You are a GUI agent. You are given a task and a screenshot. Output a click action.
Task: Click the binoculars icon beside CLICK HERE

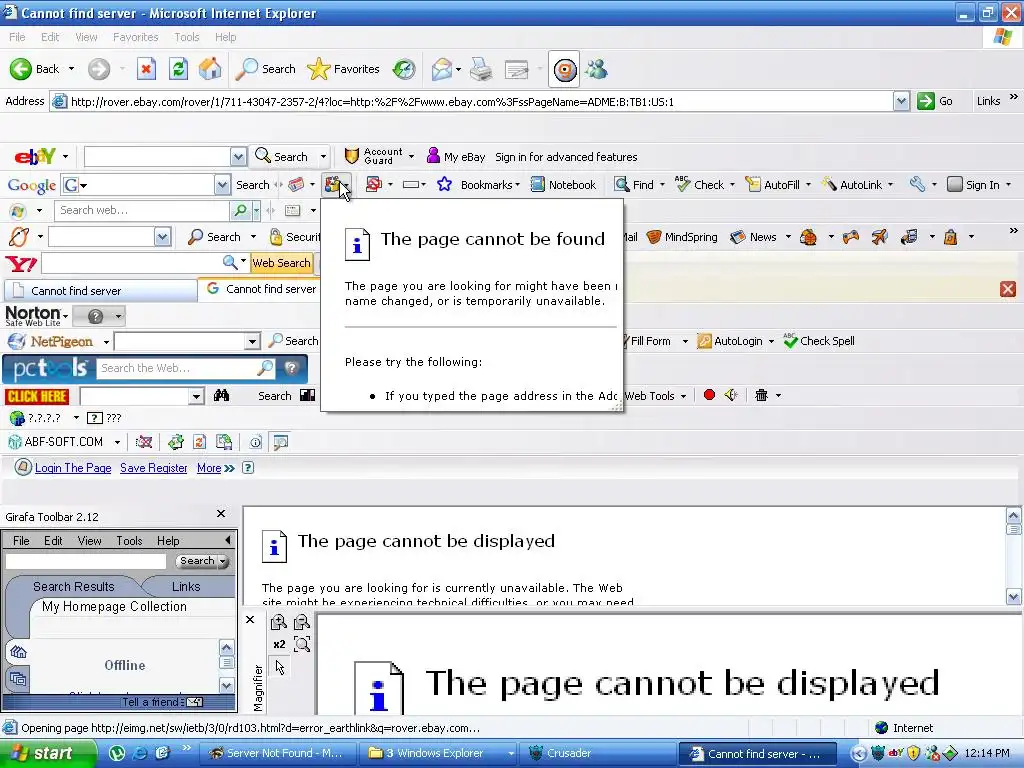coord(221,395)
